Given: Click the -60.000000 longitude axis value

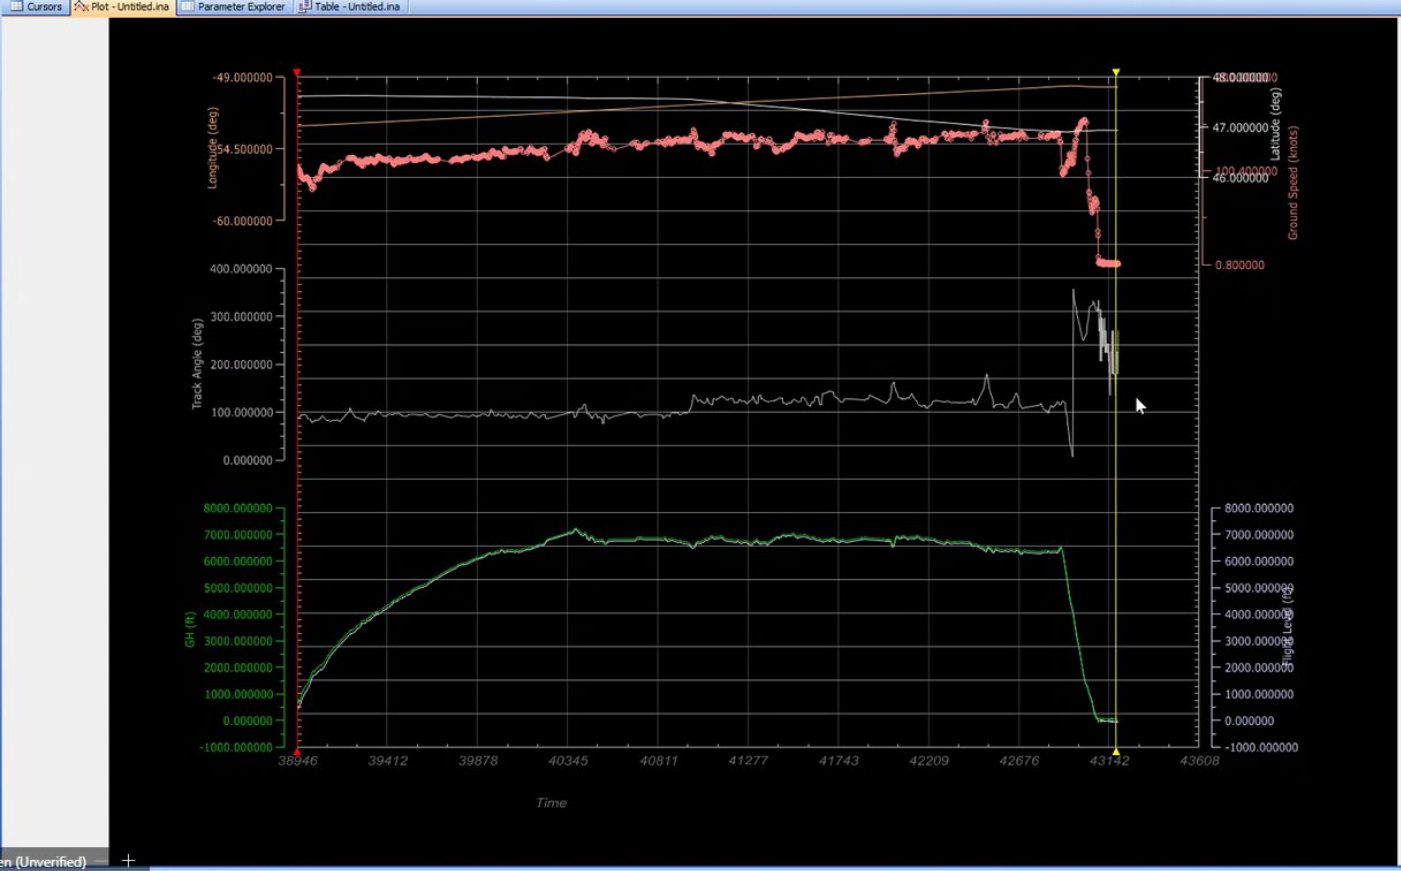Looking at the screenshot, I should tap(243, 221).
